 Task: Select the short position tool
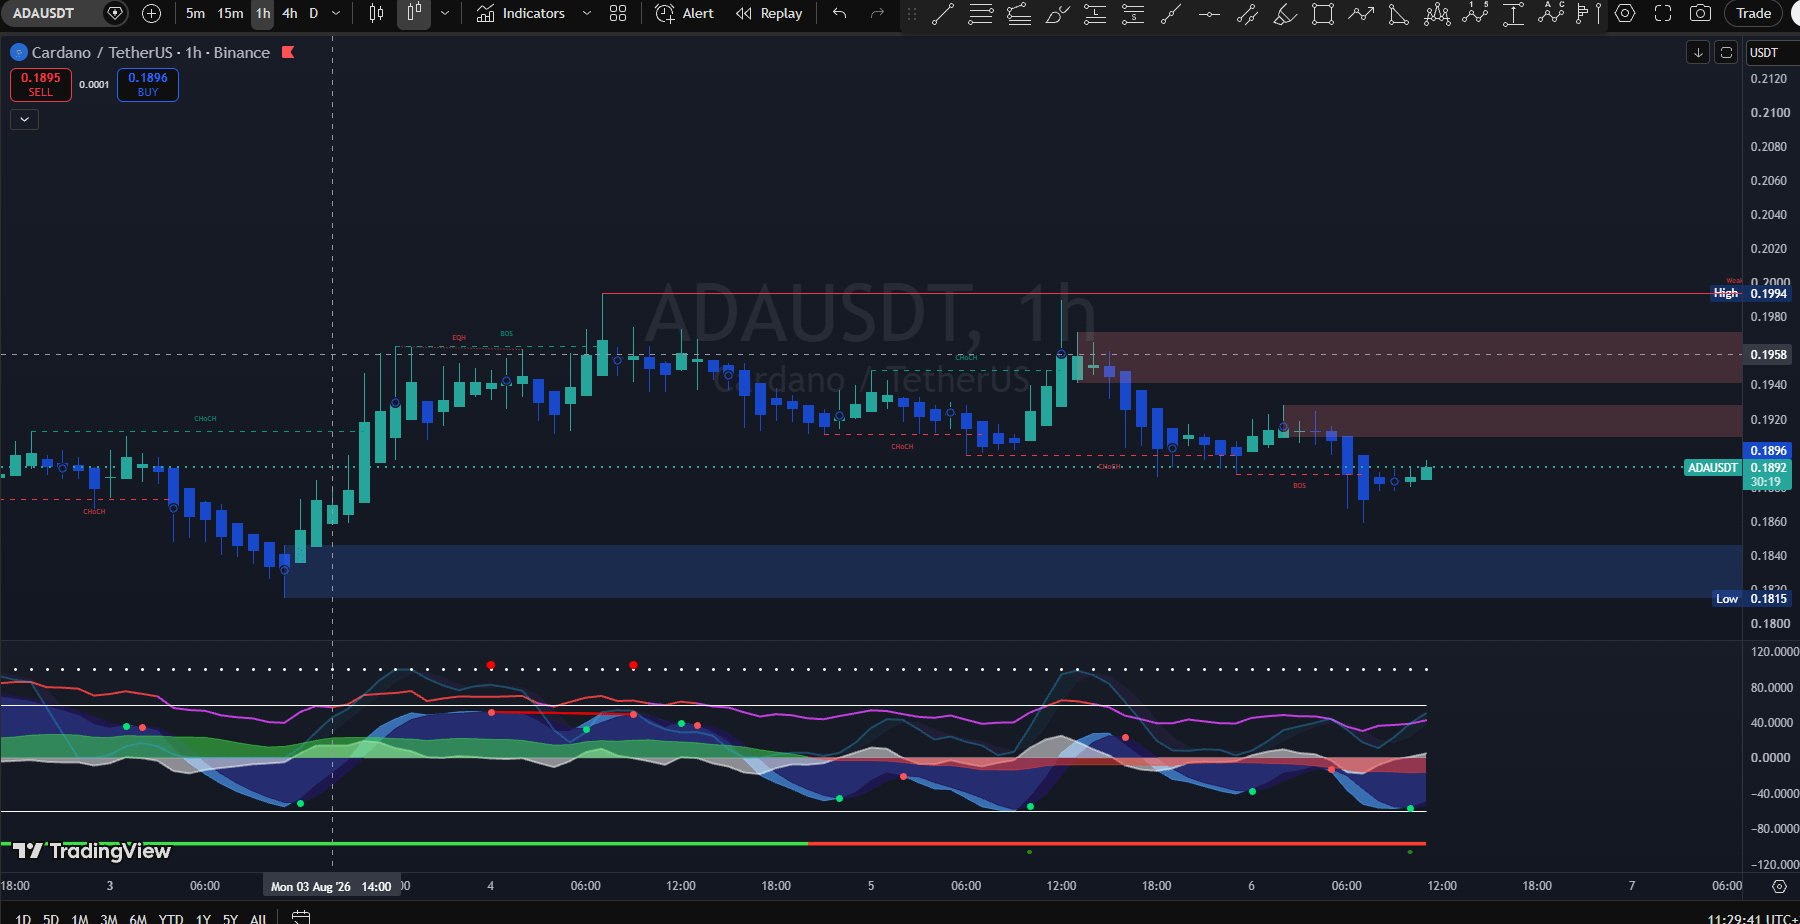click(x=1133, y=13)
